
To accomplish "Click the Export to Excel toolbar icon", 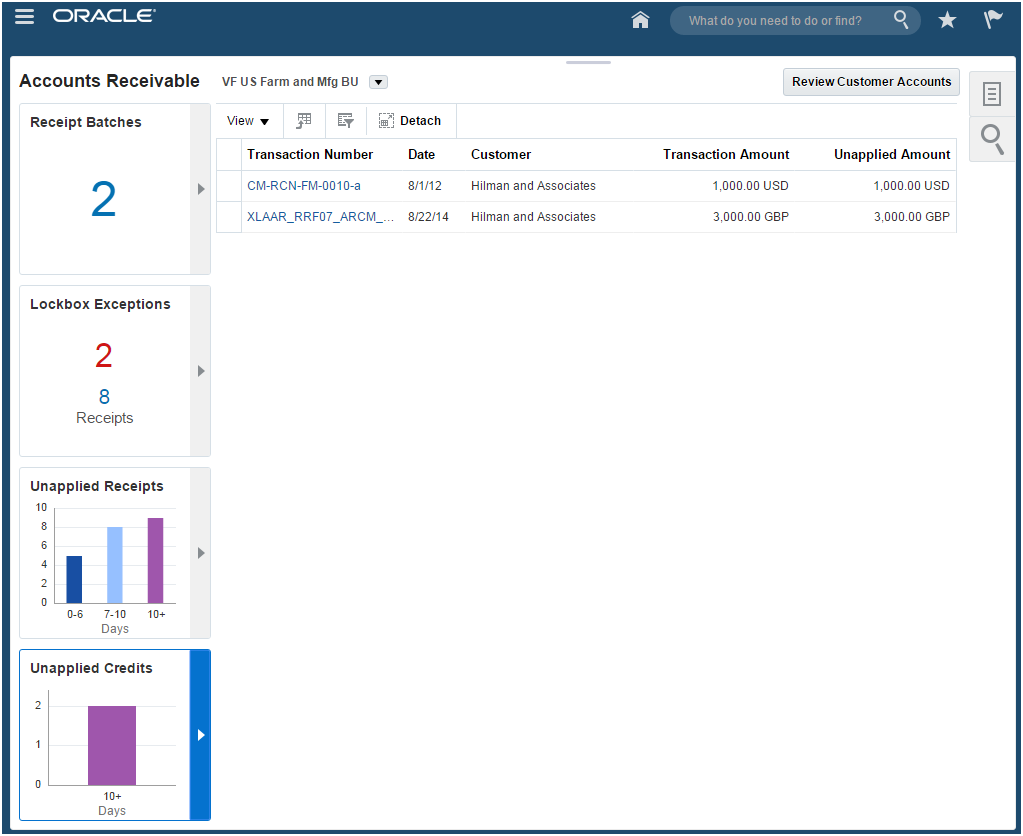I will click(304, 121).
